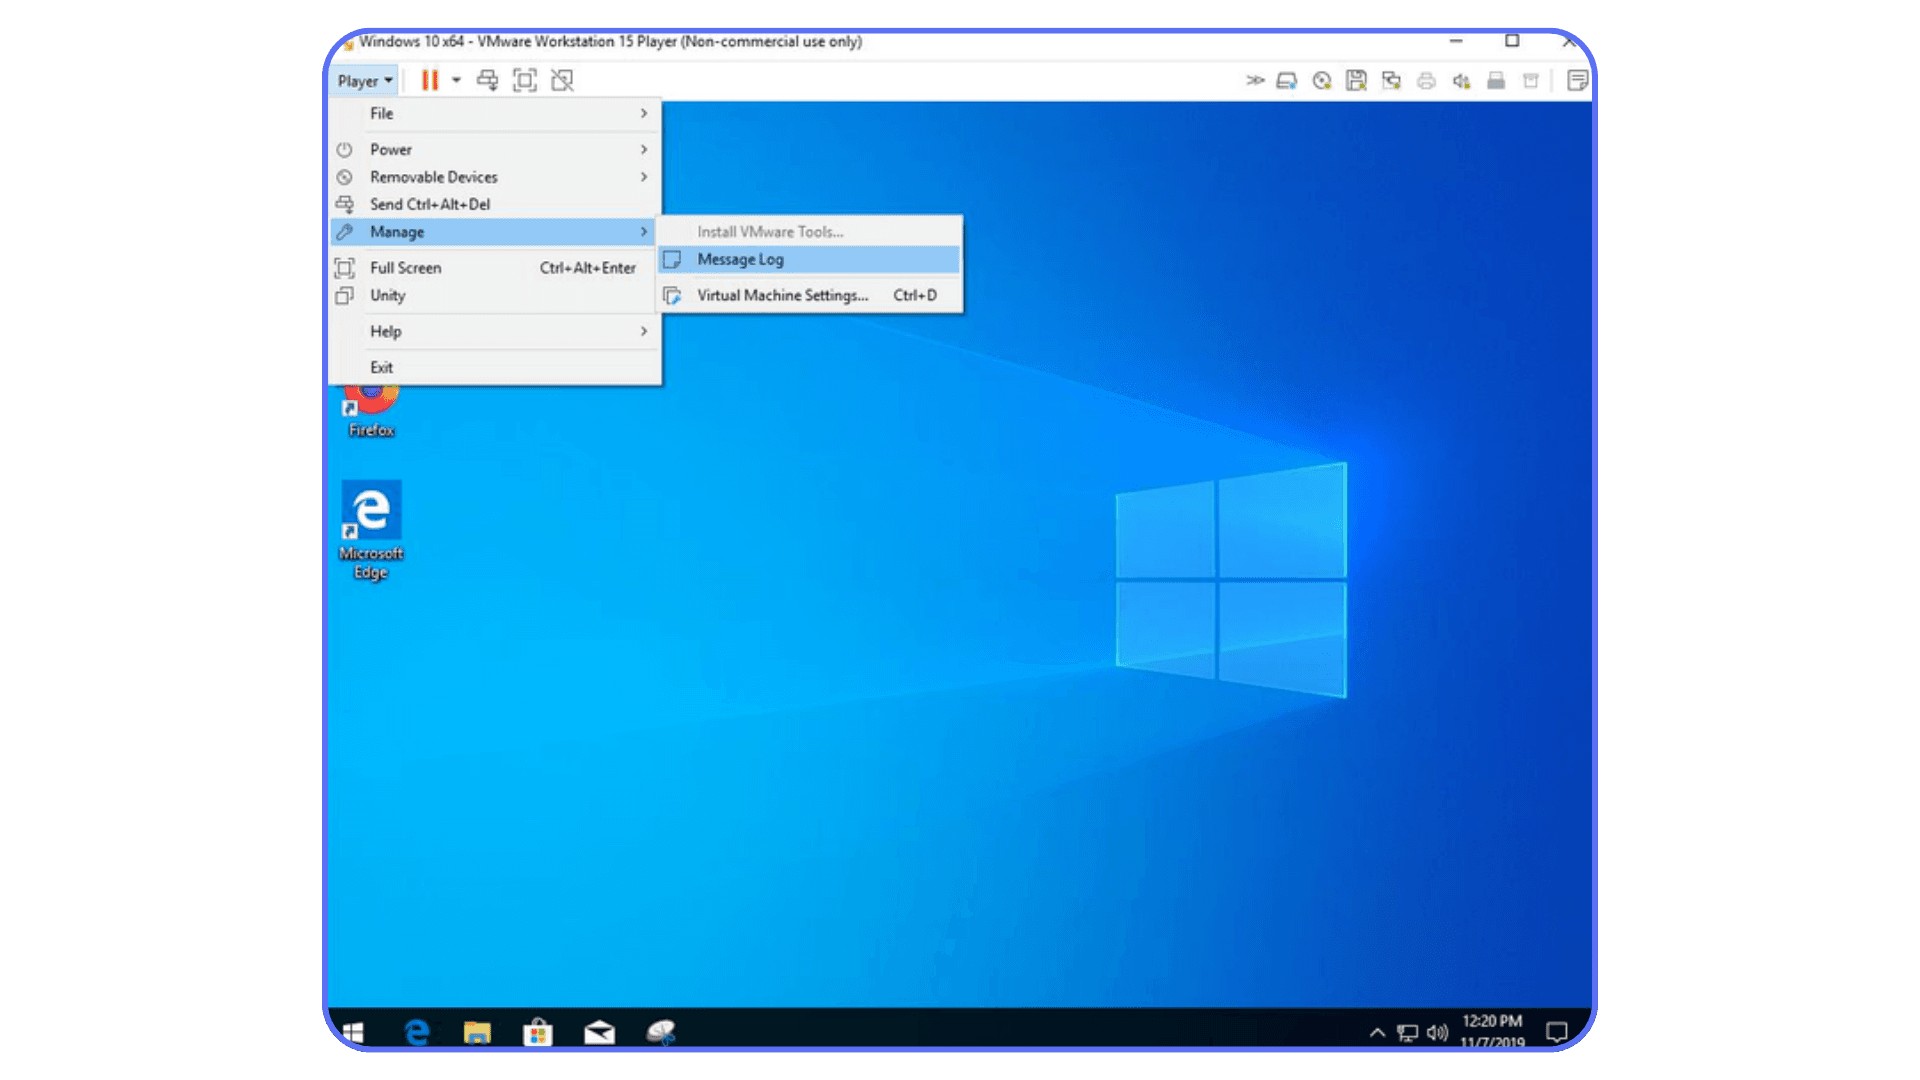Click the USB device icon after sound
Image resolution: width=1920 pixels, height=1080 pixels.
(x=1496, y=81)
